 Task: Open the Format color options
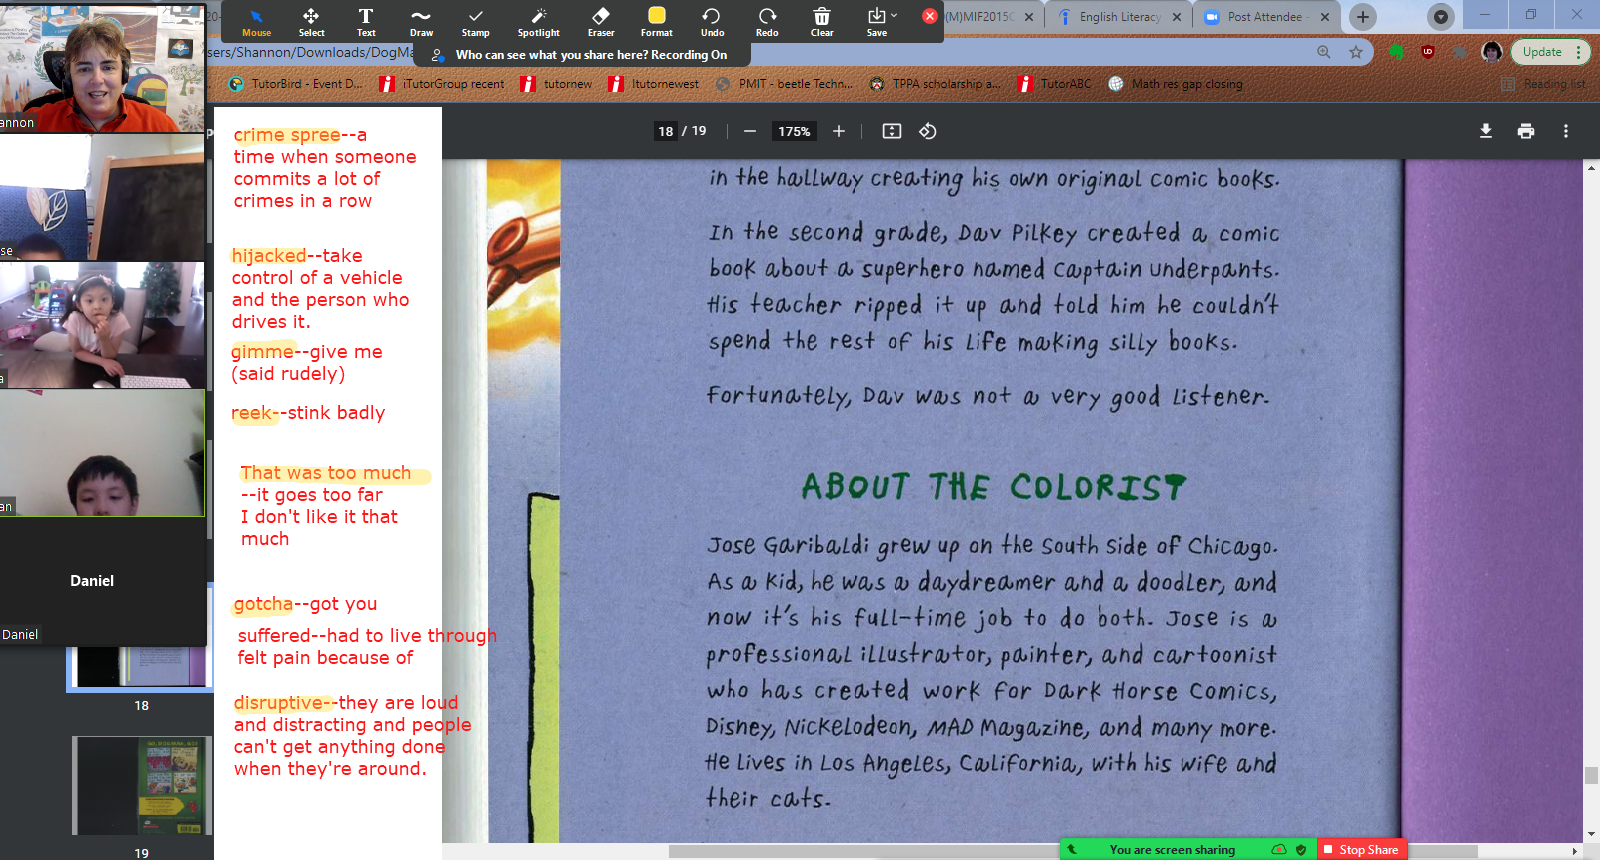click(657, 22)
